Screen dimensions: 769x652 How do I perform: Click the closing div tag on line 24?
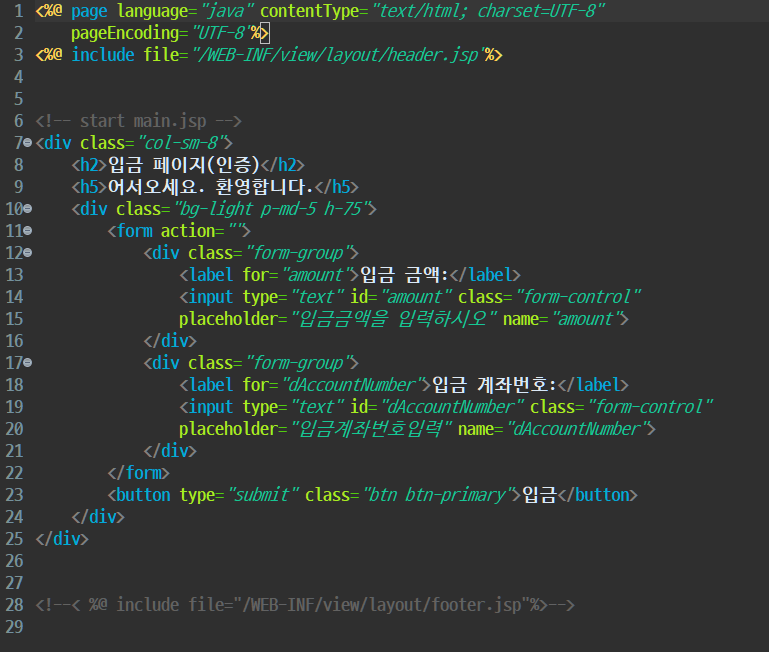click(x=98, y=517)
